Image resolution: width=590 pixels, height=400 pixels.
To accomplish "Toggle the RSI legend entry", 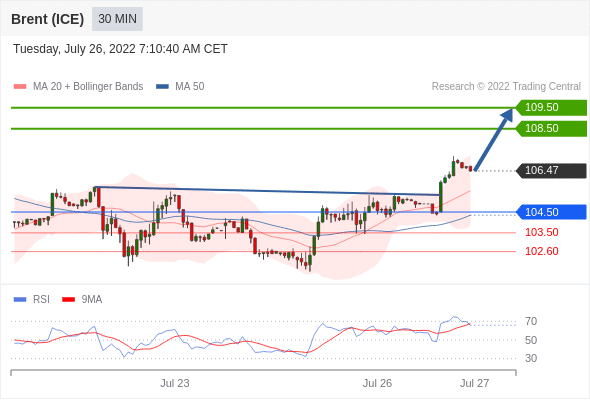I will [x=32, y=300].
